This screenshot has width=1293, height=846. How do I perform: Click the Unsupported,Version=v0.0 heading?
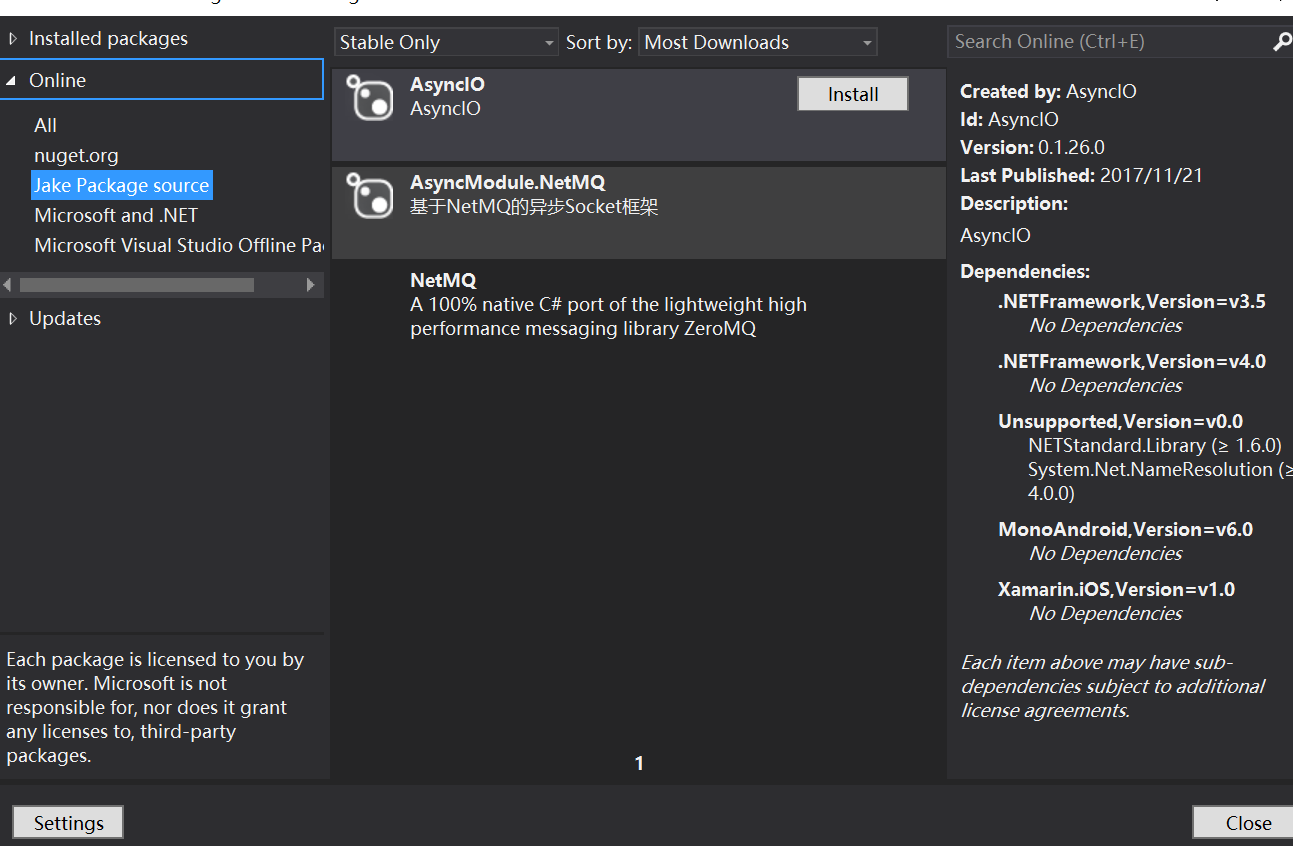[x=1120, y=422]
